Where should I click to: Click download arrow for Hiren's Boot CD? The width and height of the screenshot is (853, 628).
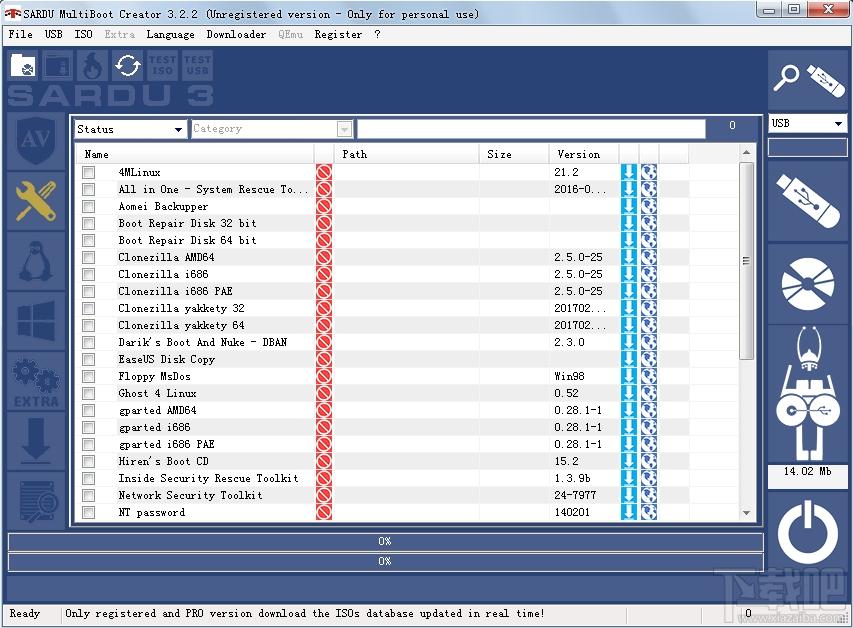(x=628, y=461)
